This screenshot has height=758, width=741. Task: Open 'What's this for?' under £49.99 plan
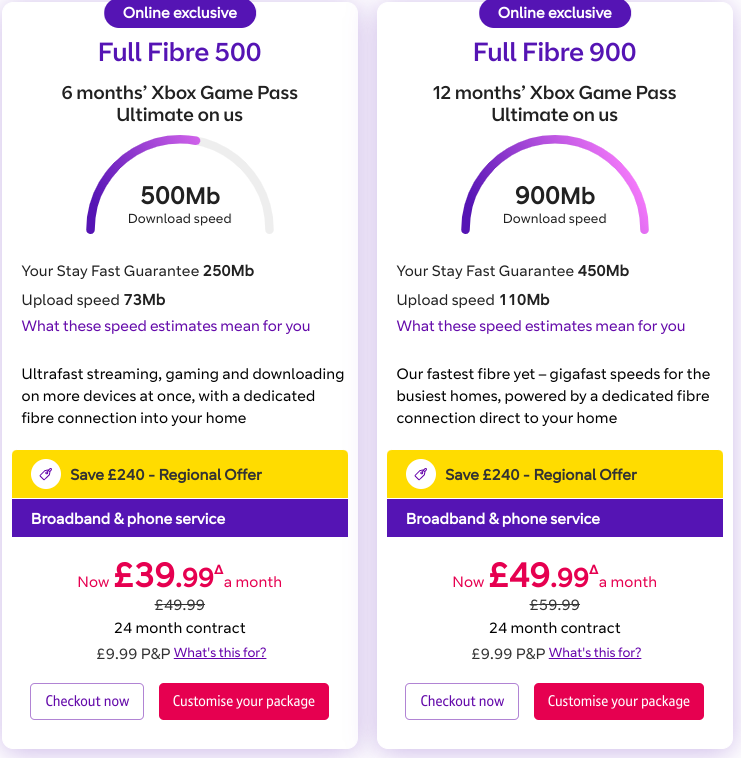tap(595, 653)
